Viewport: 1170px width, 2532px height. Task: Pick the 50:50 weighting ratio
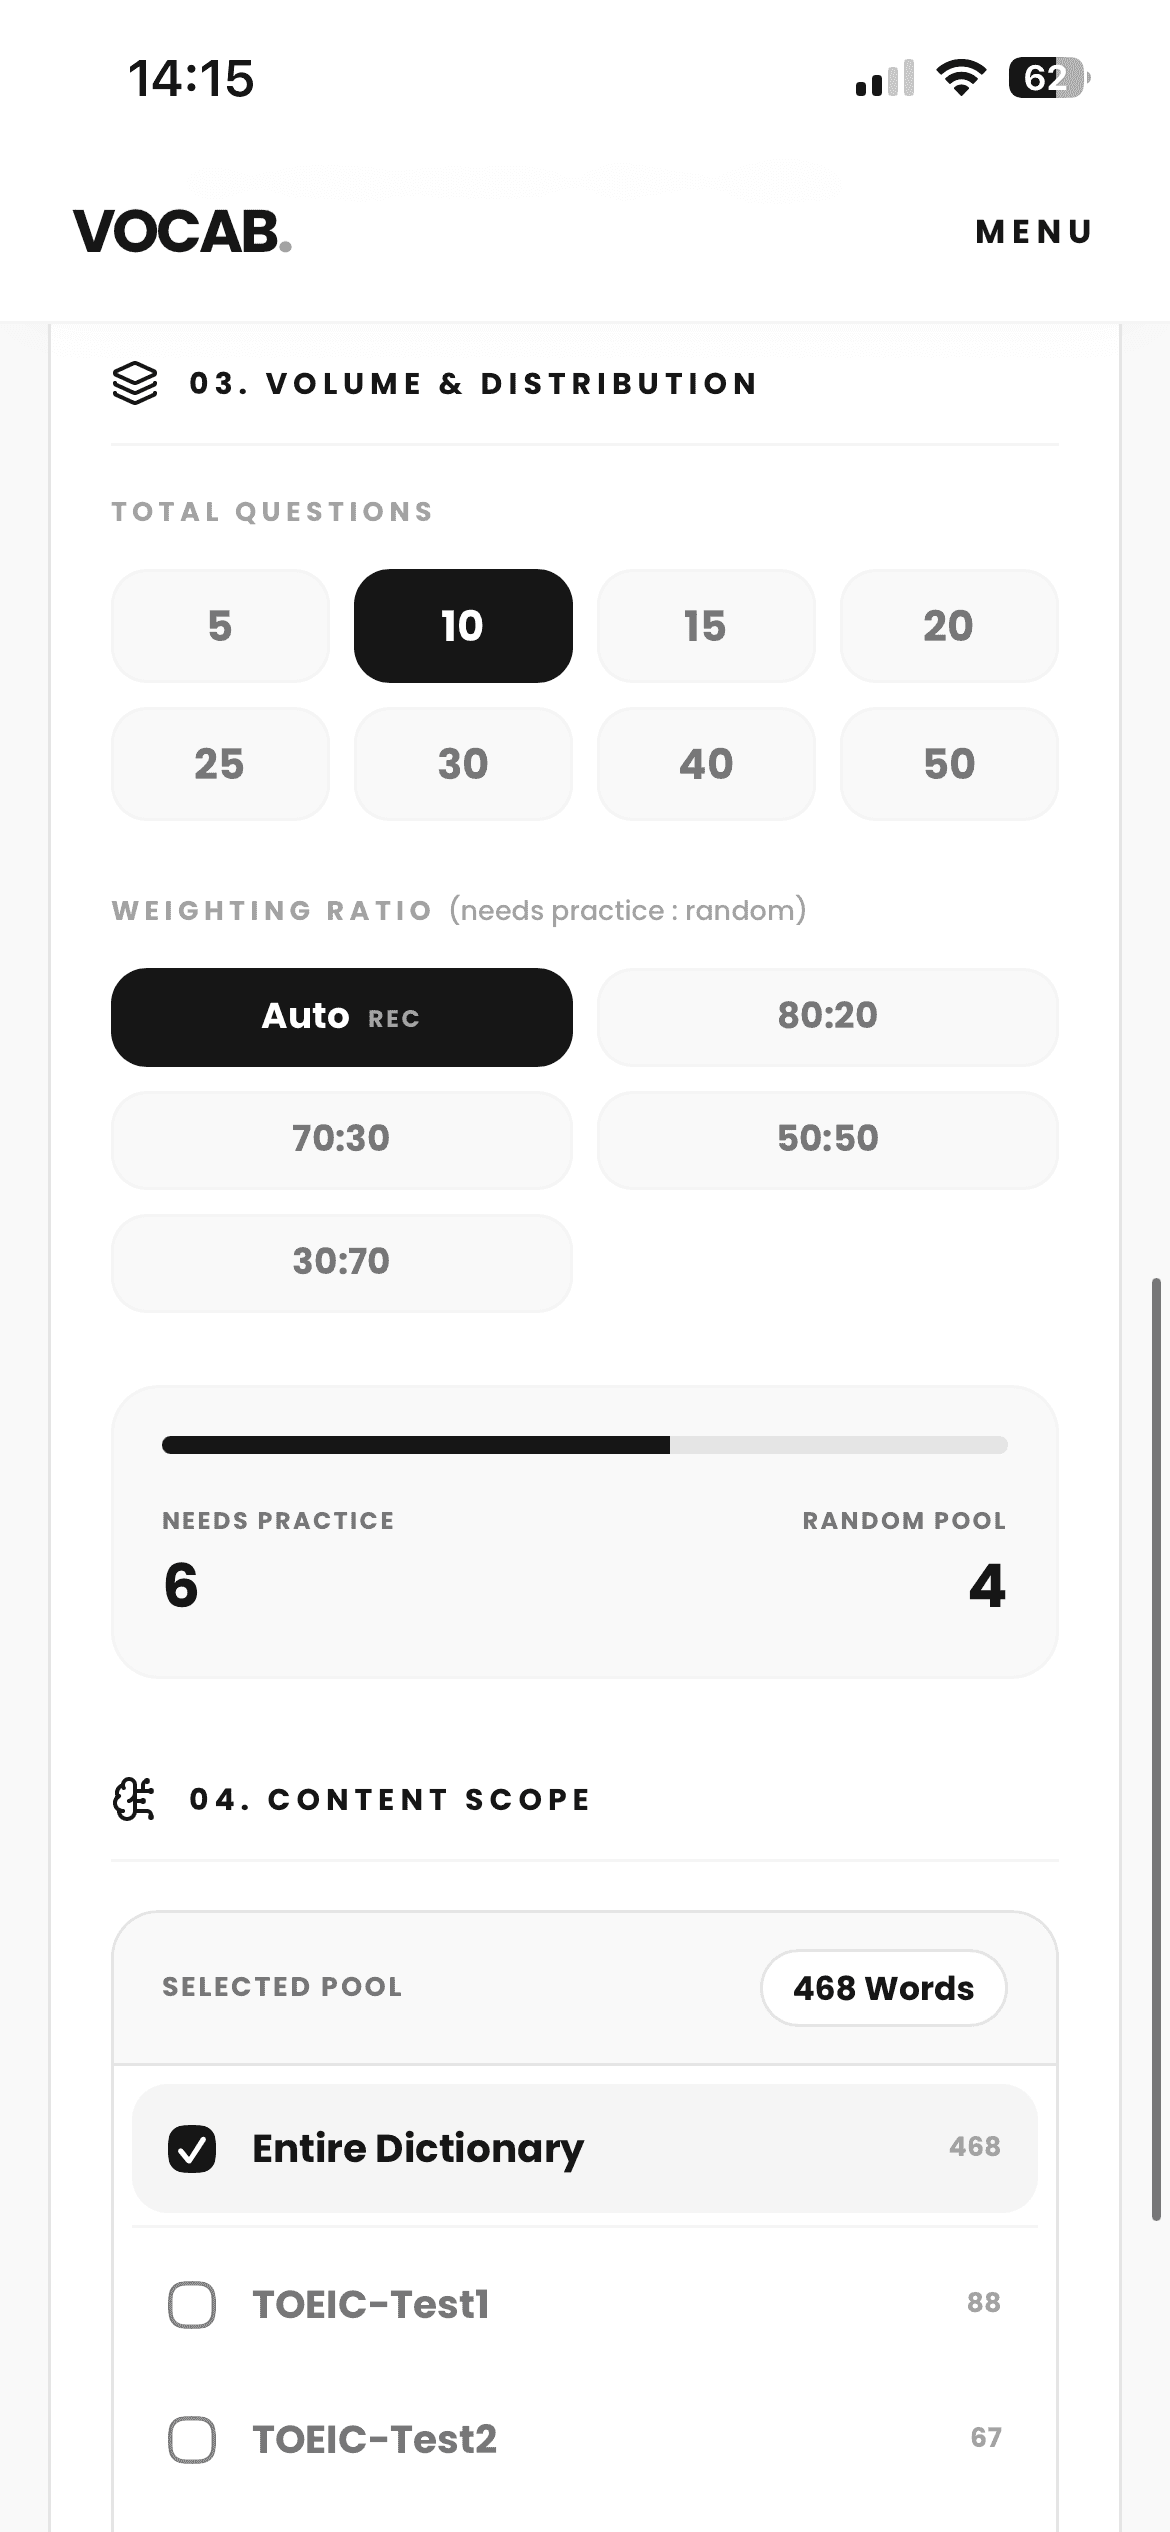(x=827, y=1139)
